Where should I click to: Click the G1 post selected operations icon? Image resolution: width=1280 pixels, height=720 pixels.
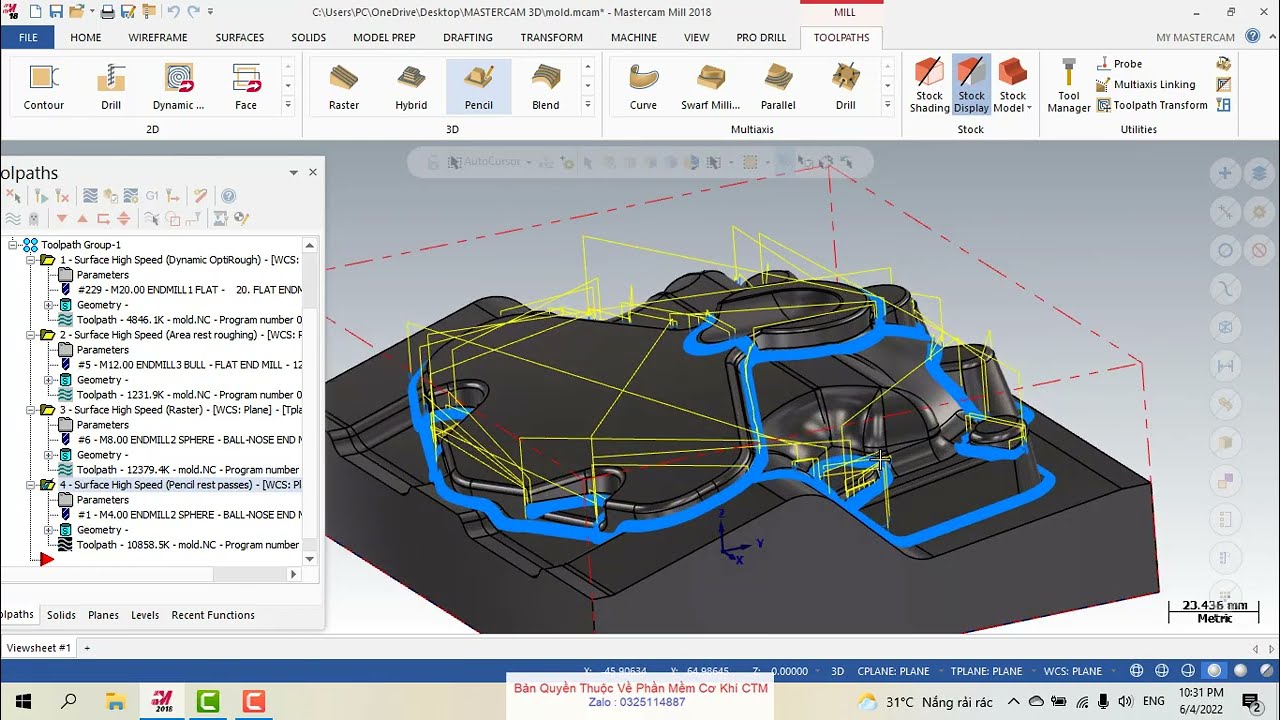(152, 196)
